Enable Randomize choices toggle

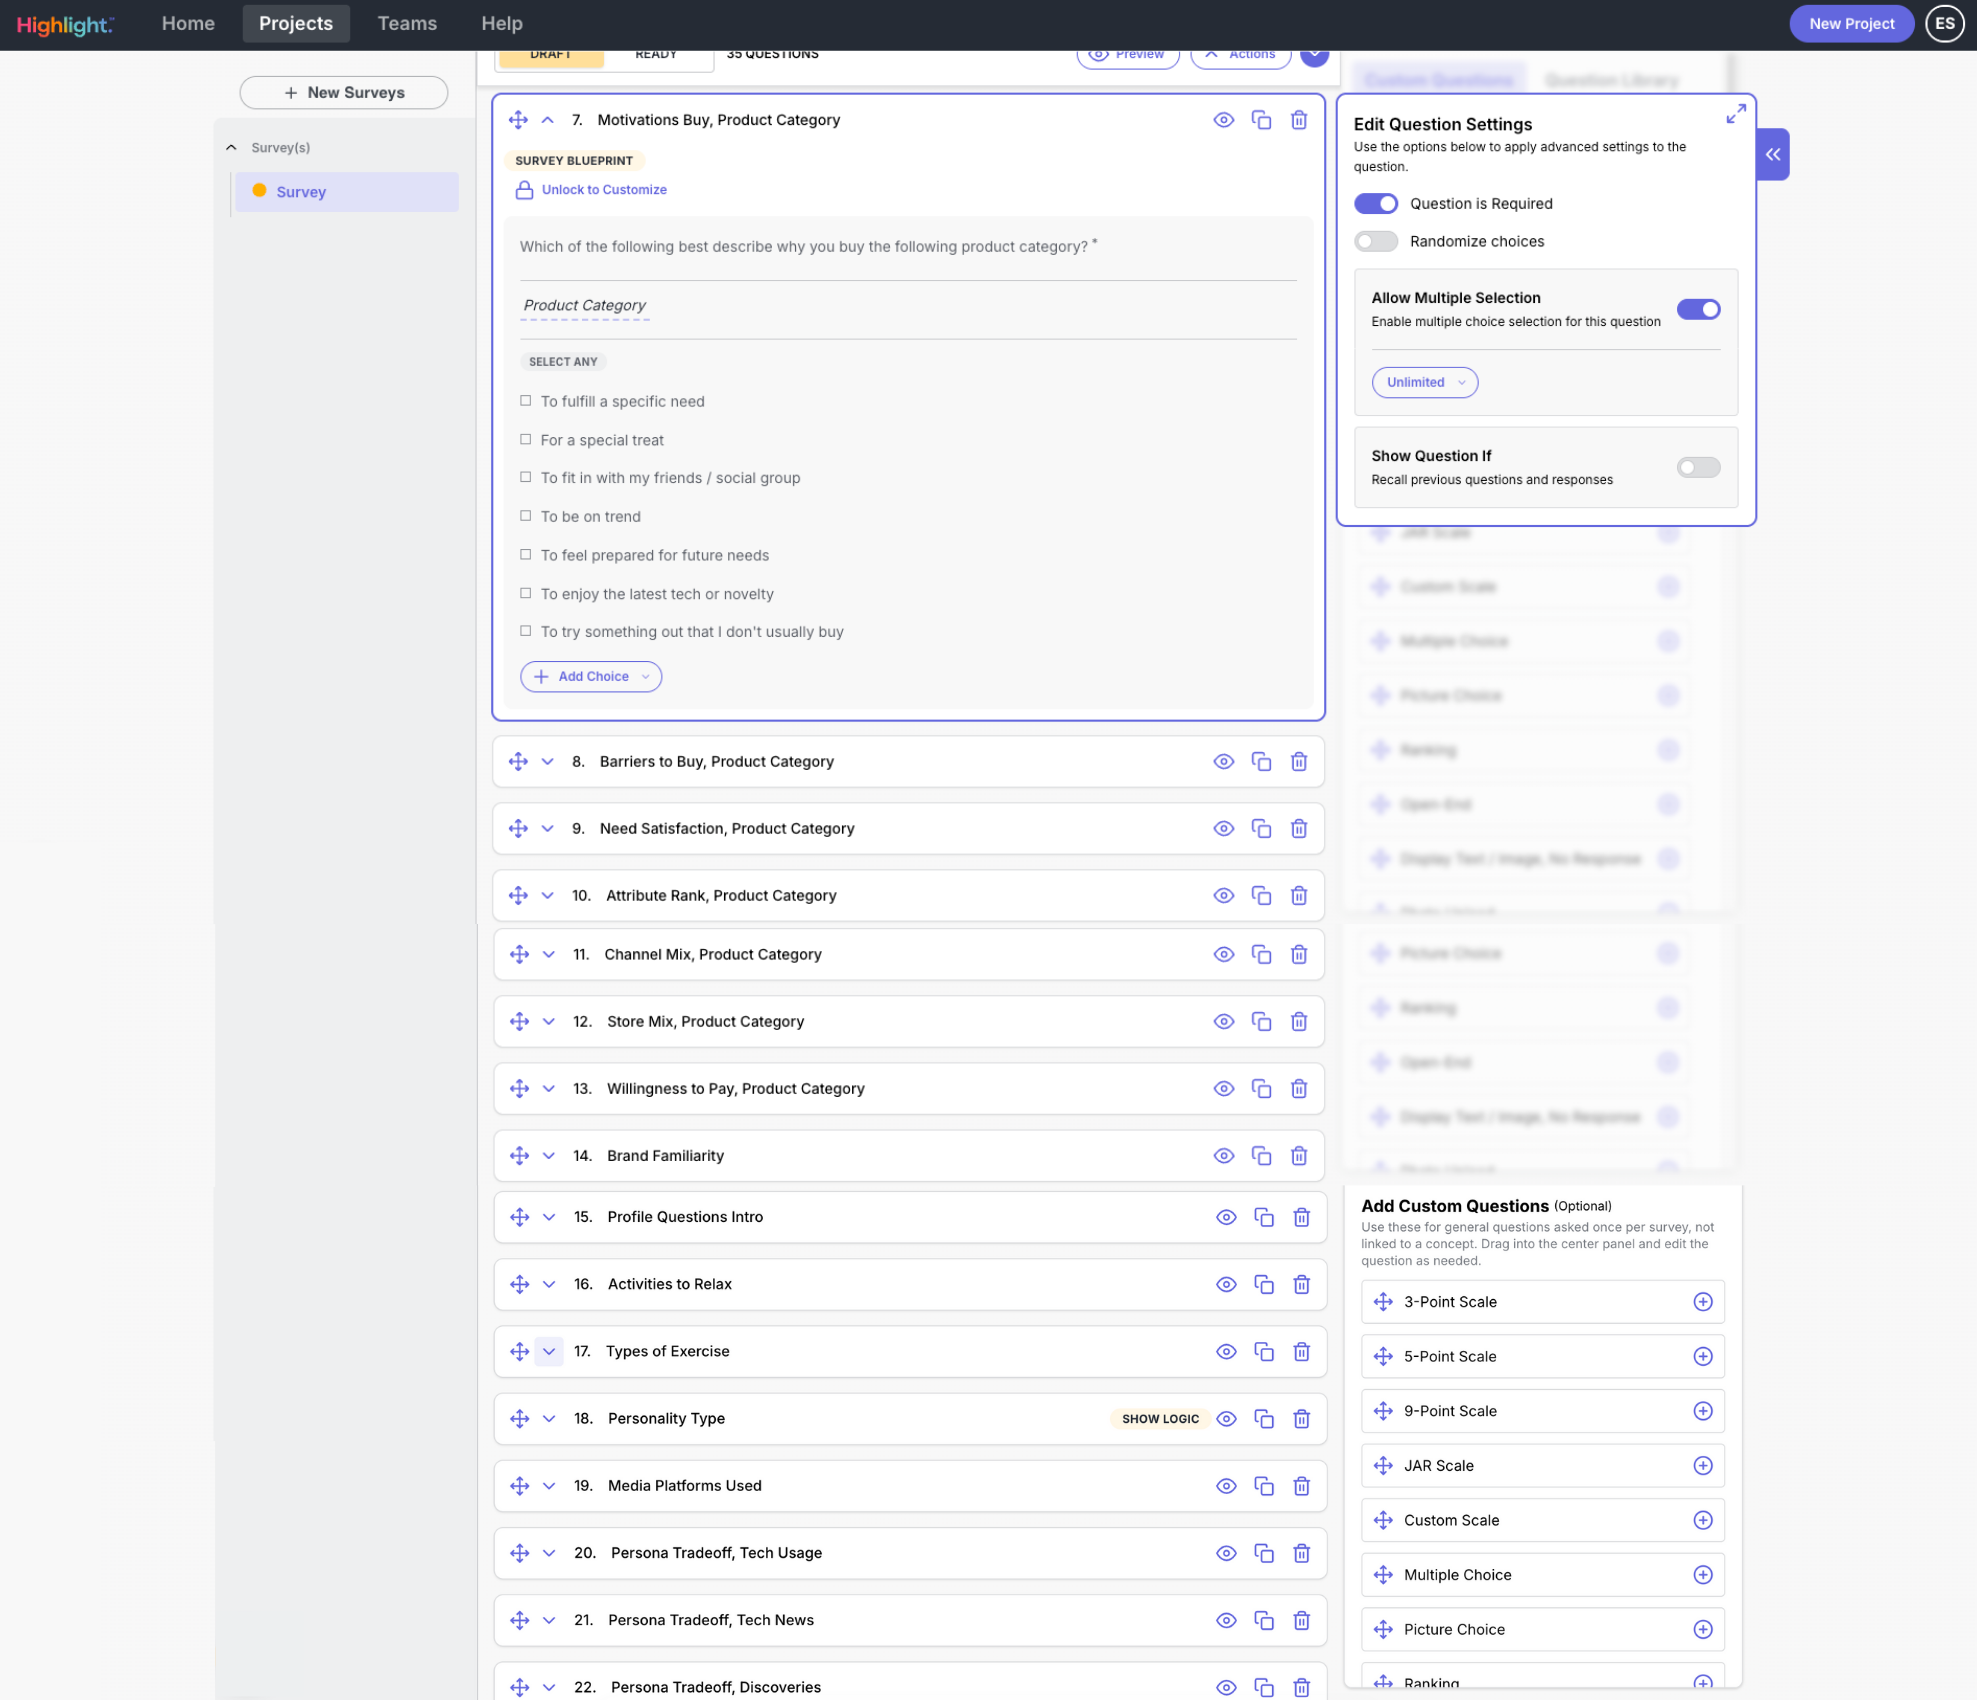[x=1375, y=242]
